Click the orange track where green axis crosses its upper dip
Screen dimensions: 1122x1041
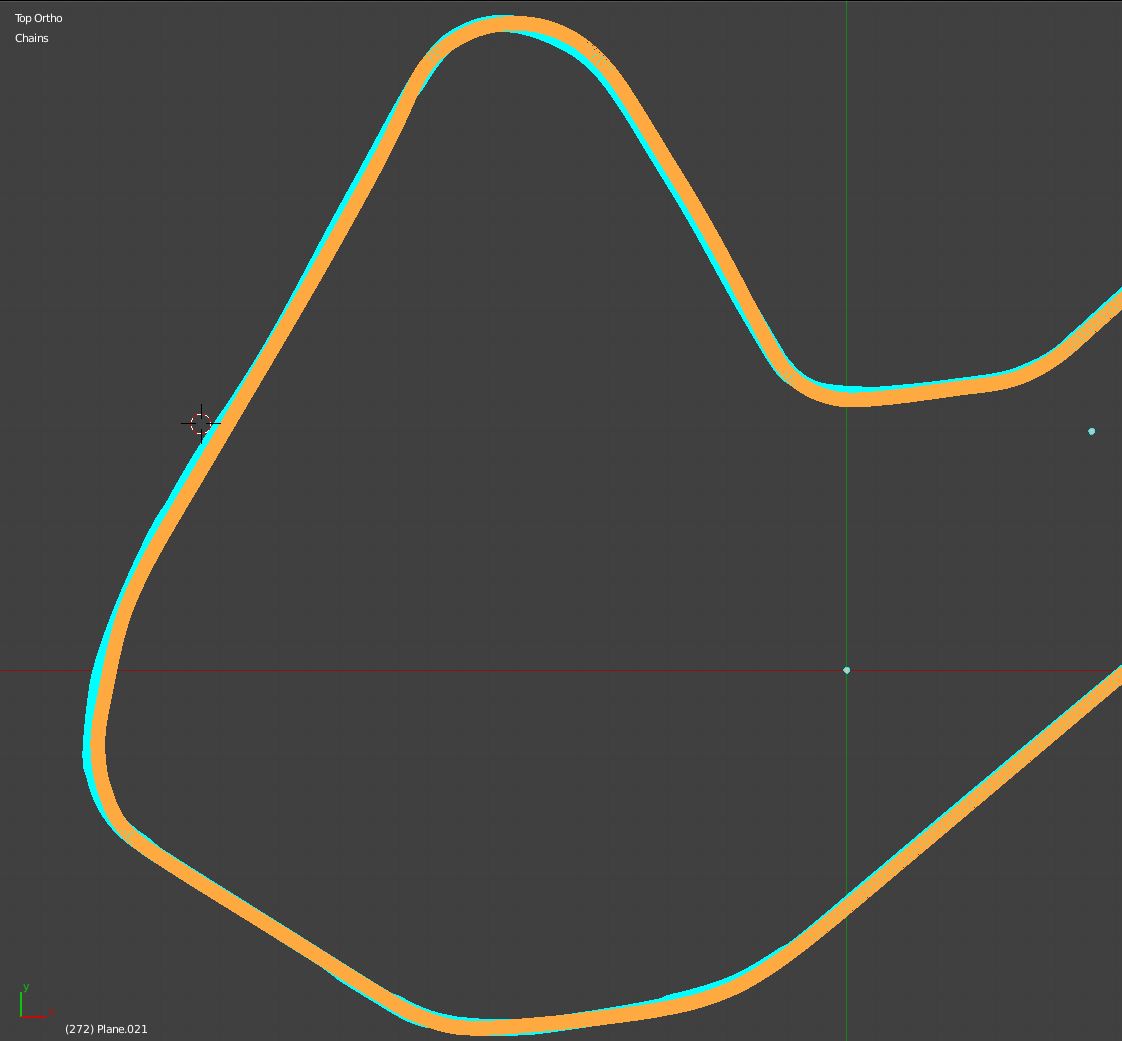(x=846, y=397)
